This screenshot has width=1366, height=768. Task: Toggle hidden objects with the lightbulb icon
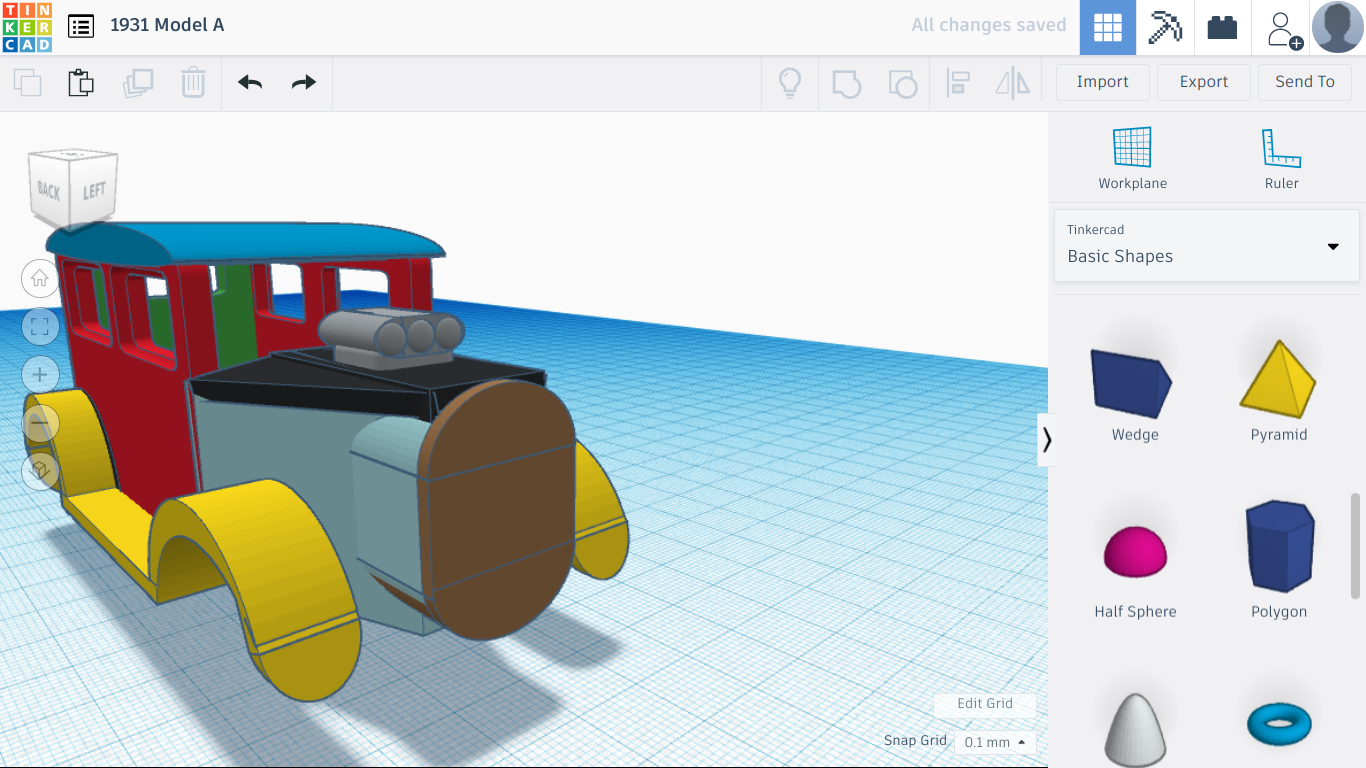(790, 84)
